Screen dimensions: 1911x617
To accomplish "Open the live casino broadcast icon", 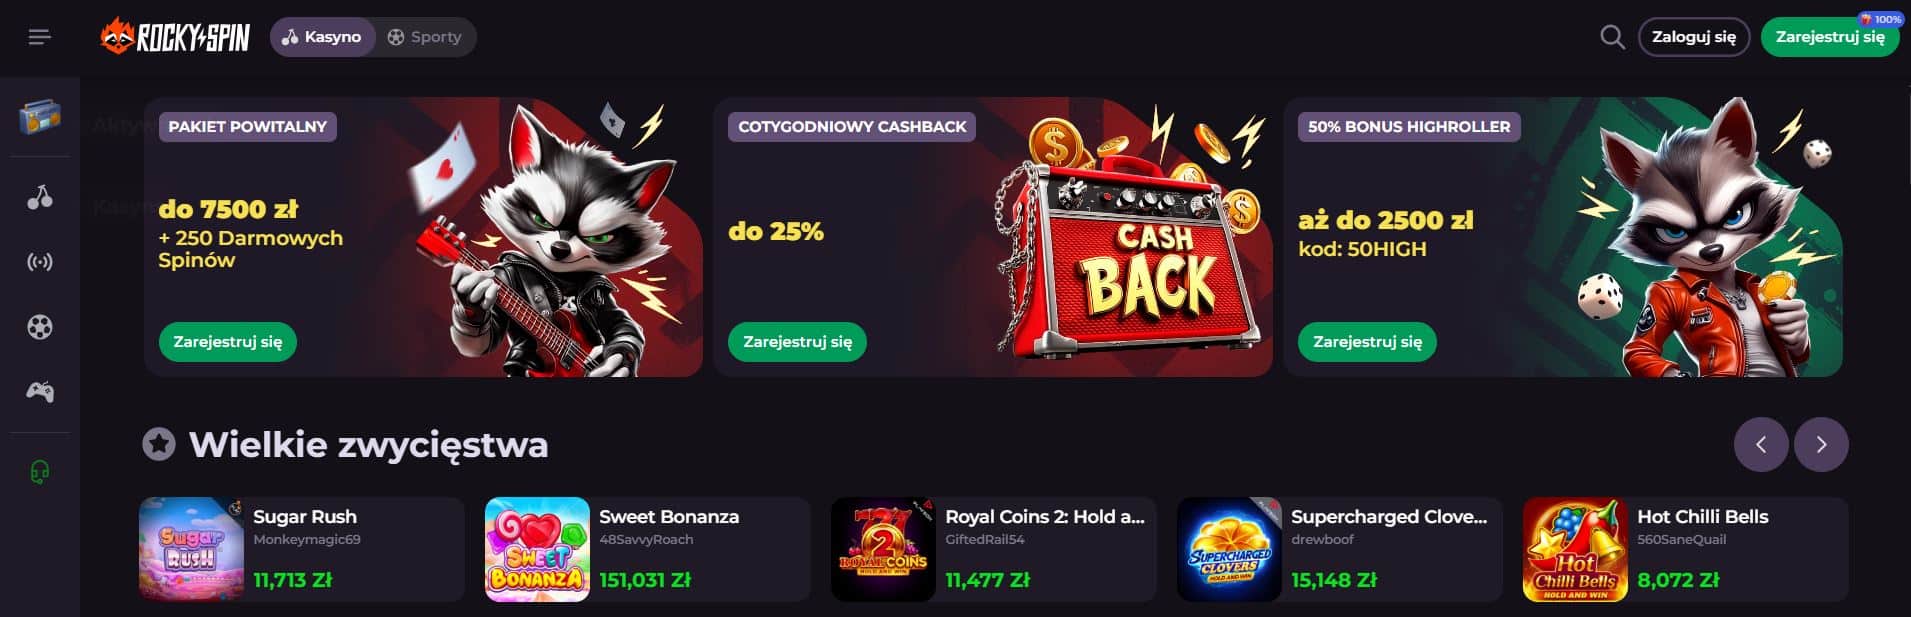I will click(x=40, y=262).
